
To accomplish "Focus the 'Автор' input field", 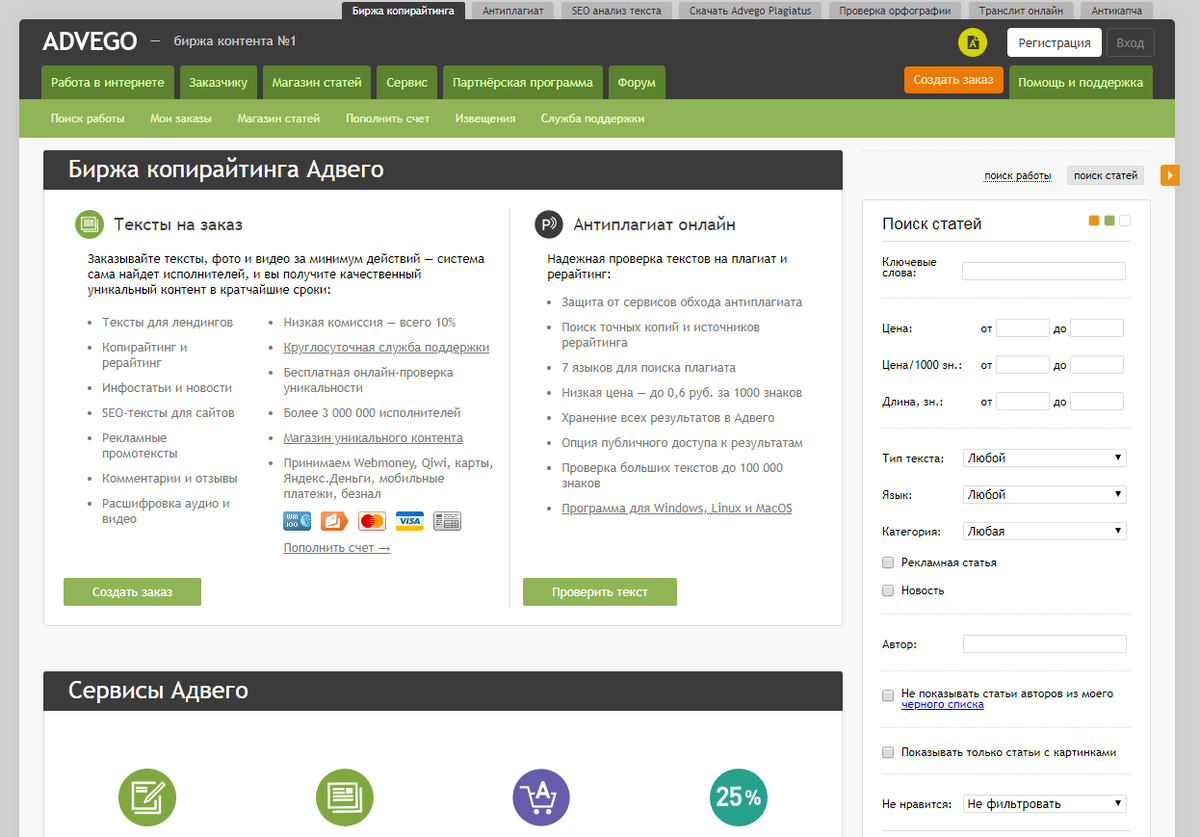I will coord(1044,644).
